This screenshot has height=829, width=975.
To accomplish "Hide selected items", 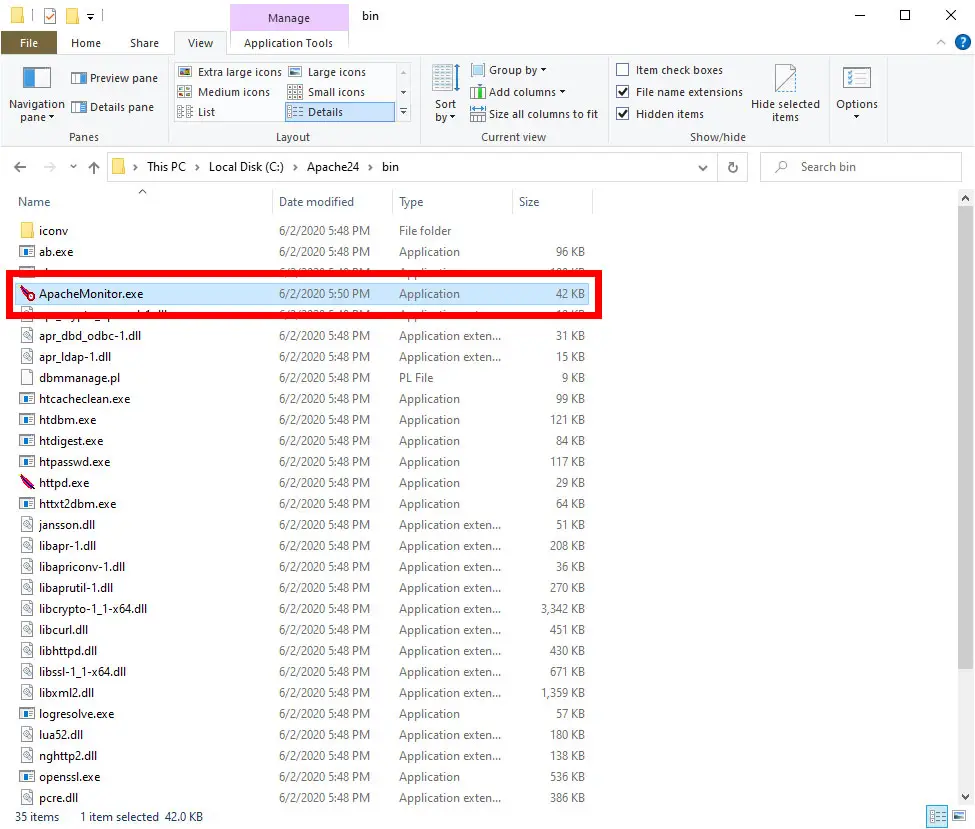I will [x=785, y=94].
